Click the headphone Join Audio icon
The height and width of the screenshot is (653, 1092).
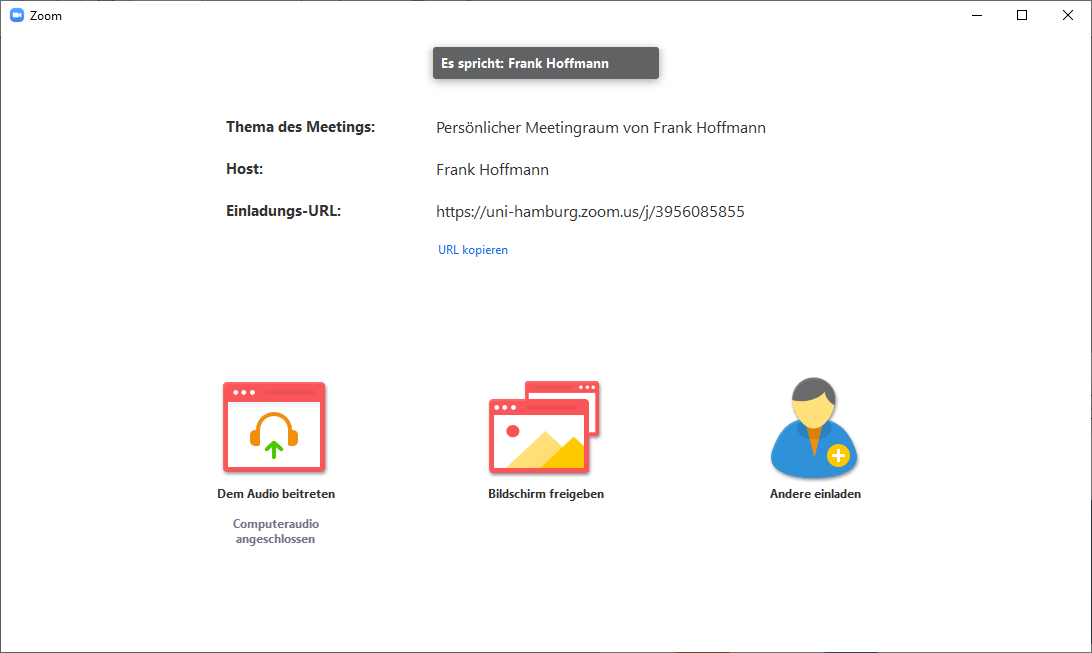coord(274,427)
